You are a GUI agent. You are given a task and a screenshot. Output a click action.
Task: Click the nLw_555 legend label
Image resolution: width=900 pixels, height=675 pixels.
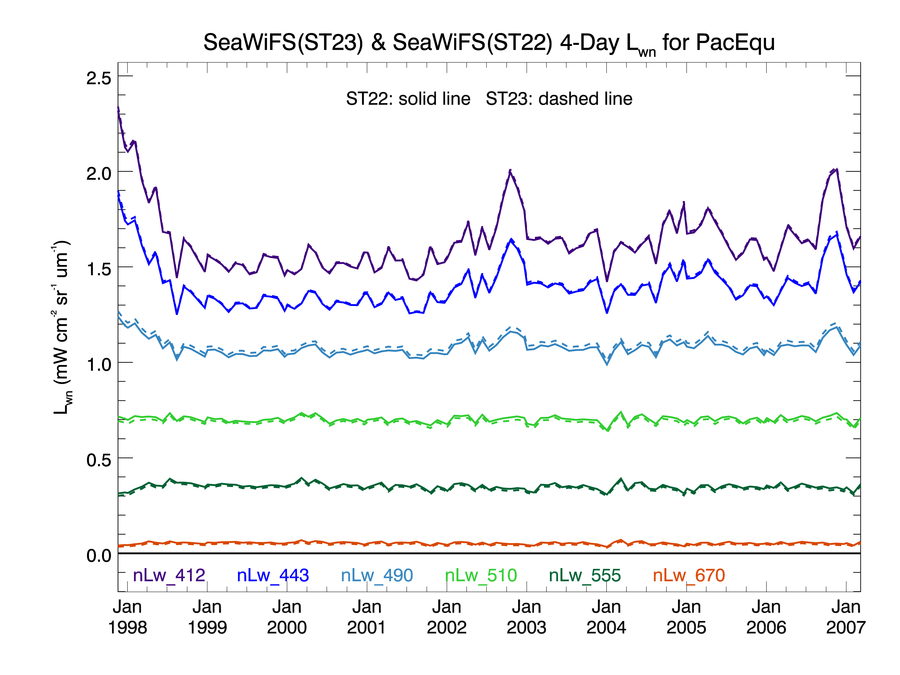click(585, 575)
